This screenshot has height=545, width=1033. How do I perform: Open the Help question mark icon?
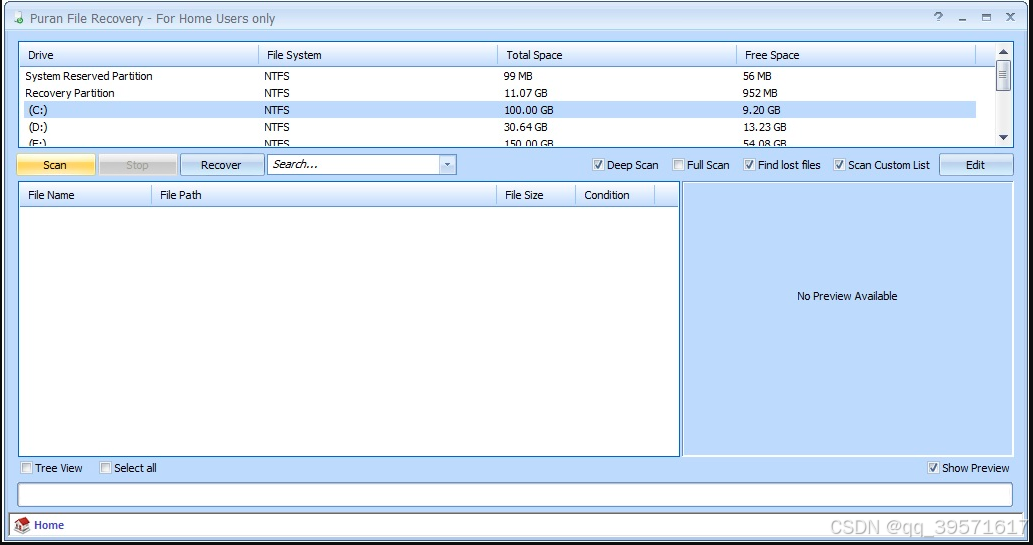coord(938,17)
